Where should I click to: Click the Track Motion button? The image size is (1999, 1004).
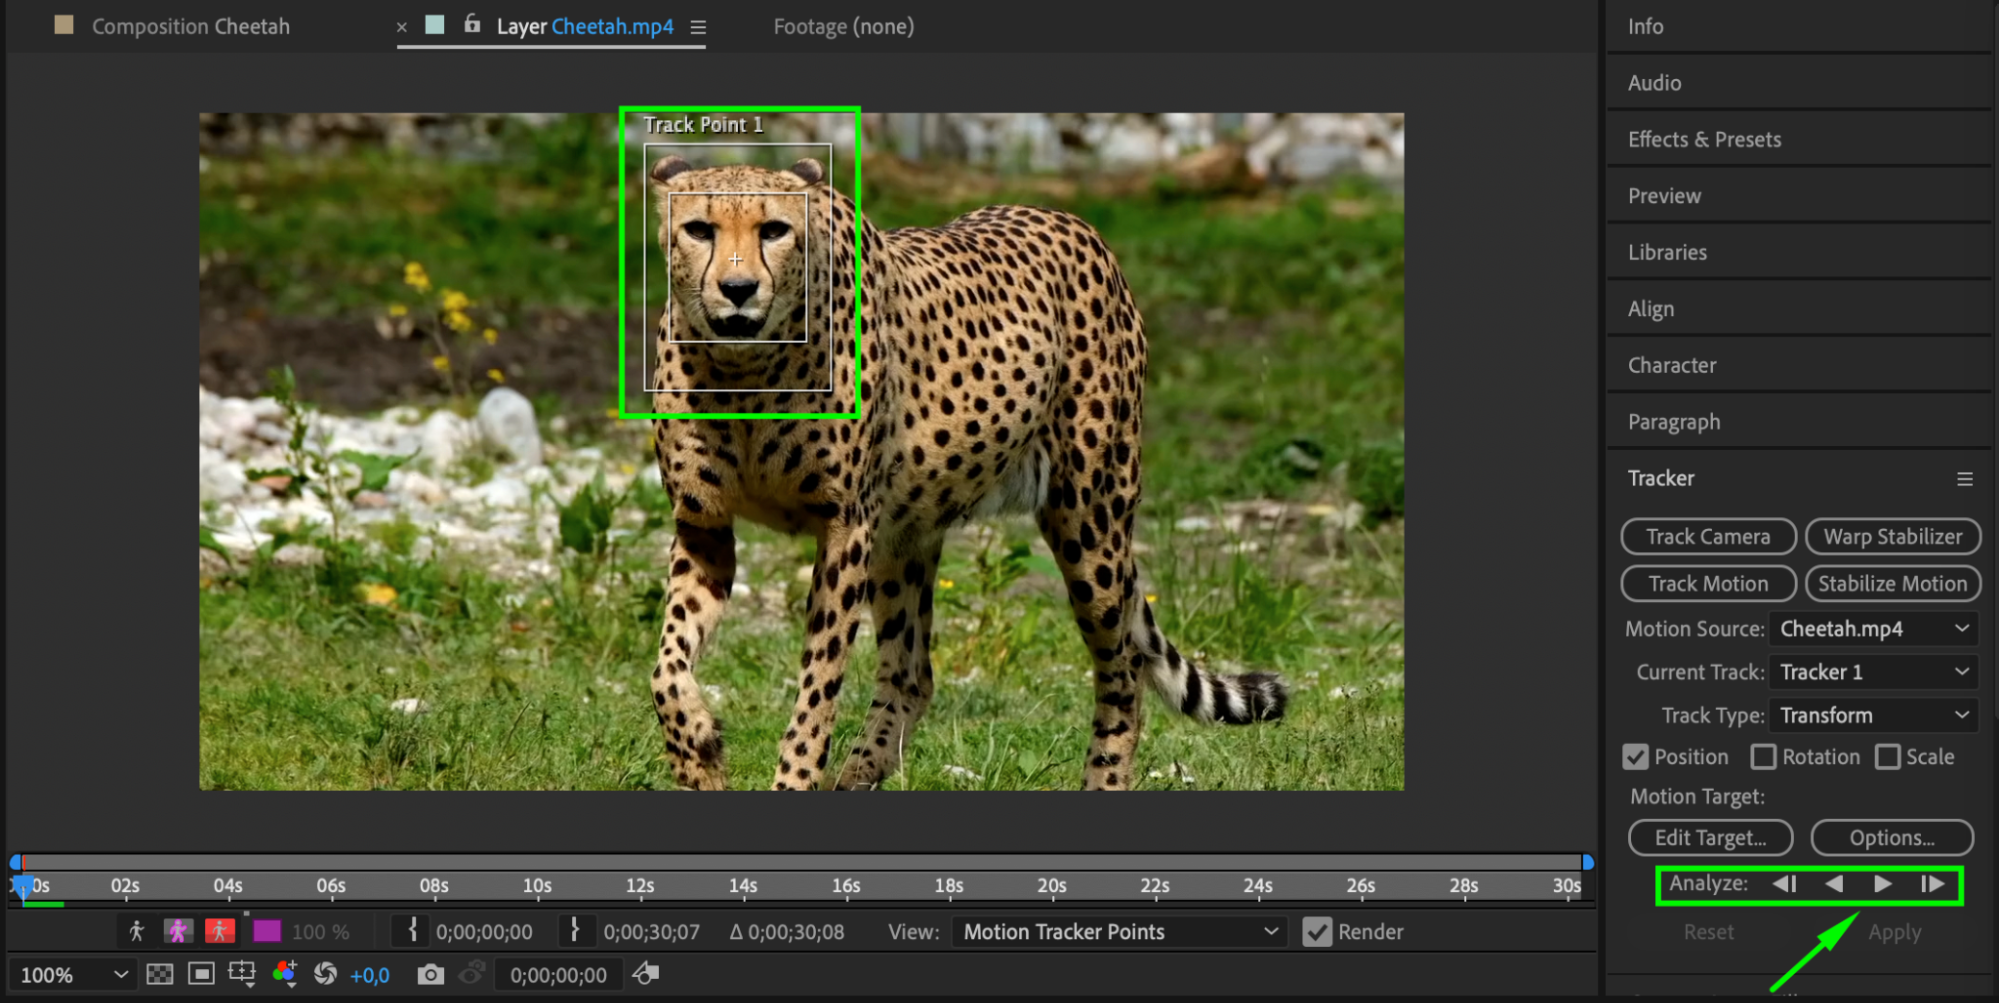point(1708,584)
